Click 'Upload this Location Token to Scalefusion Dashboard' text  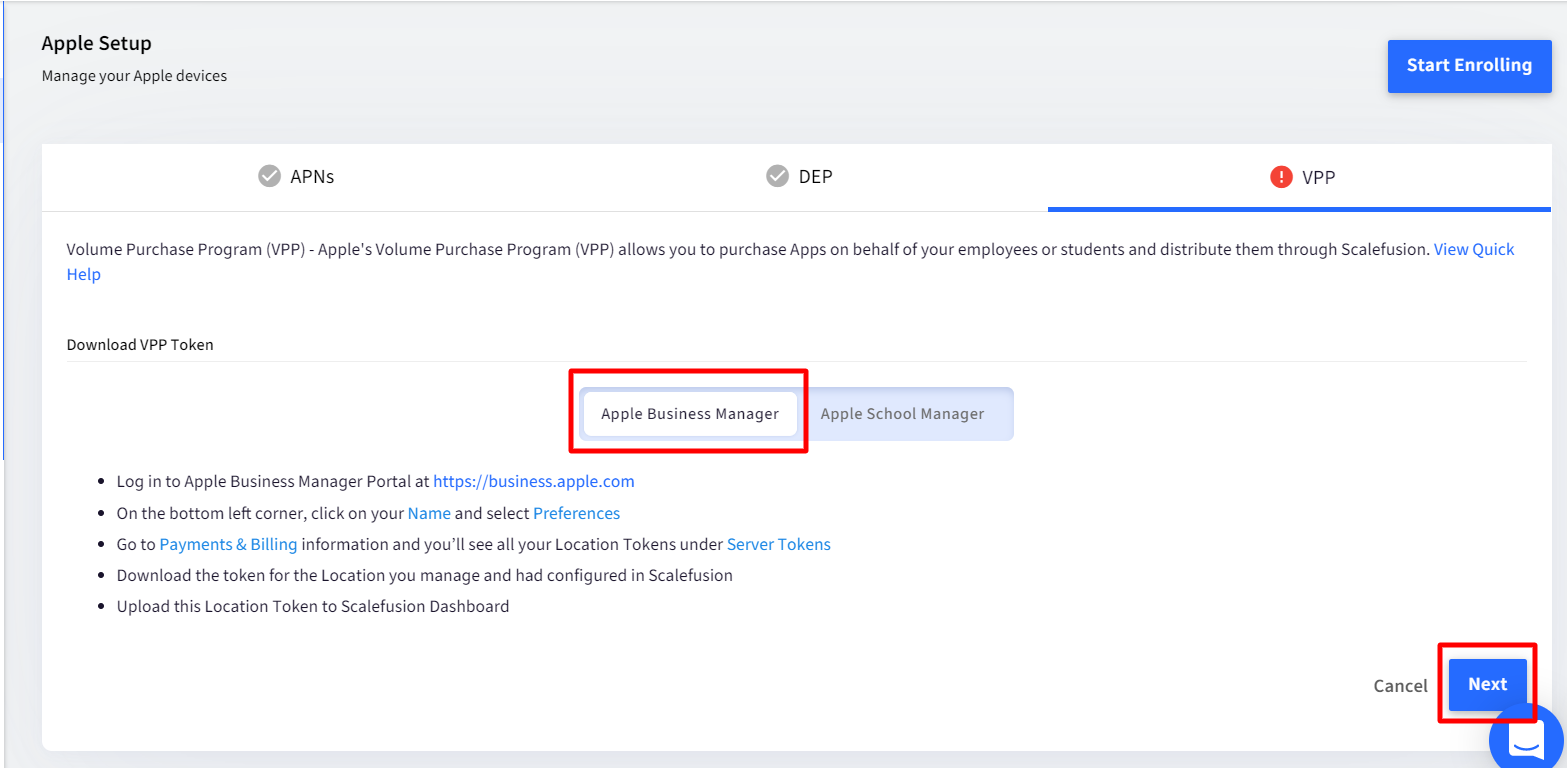pos(313,606)
